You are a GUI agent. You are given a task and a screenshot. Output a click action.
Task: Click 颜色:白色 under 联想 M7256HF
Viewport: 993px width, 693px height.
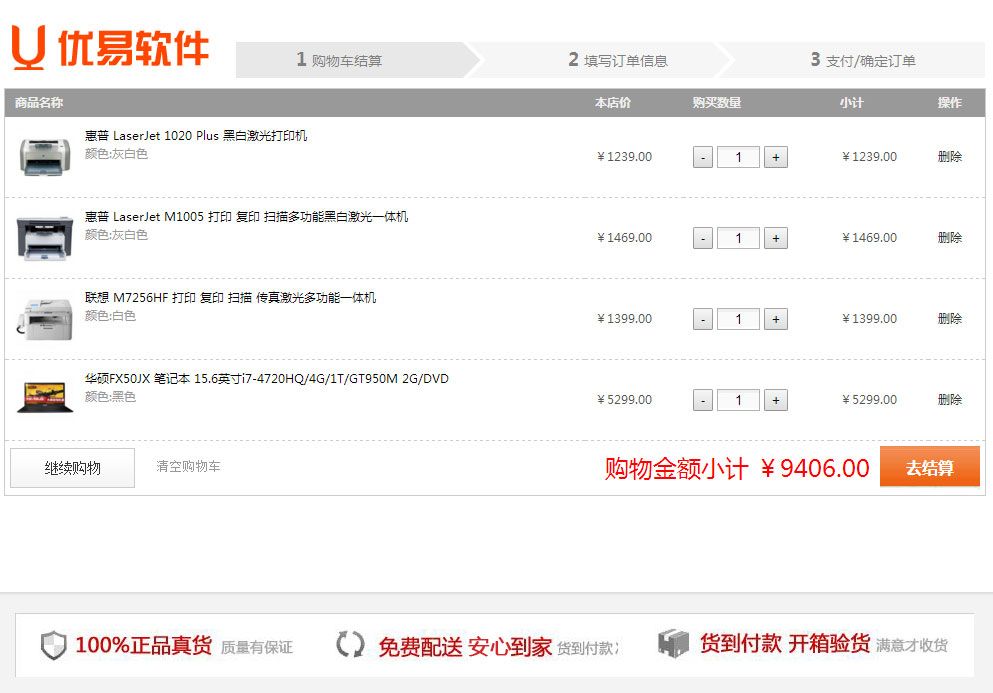110,315
